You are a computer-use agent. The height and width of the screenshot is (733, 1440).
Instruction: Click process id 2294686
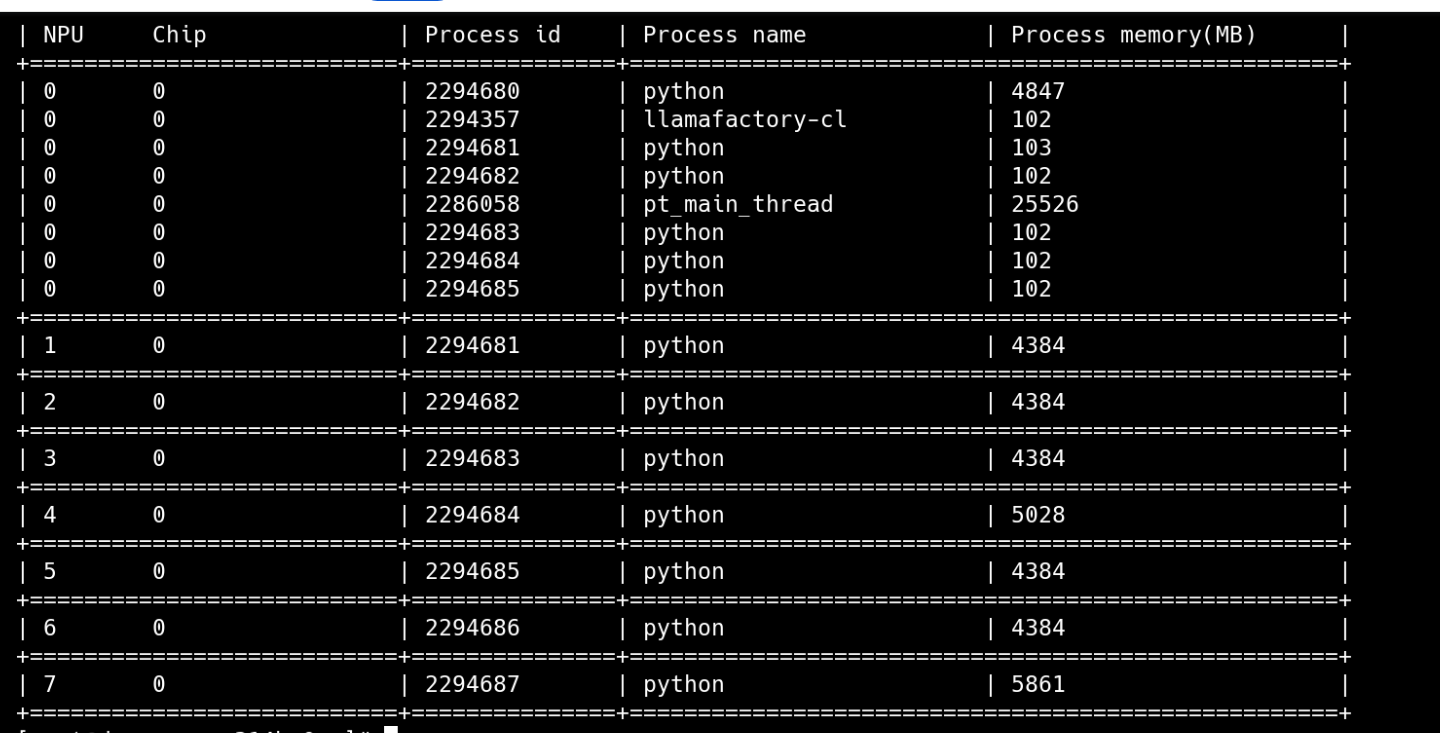point(472,628)
